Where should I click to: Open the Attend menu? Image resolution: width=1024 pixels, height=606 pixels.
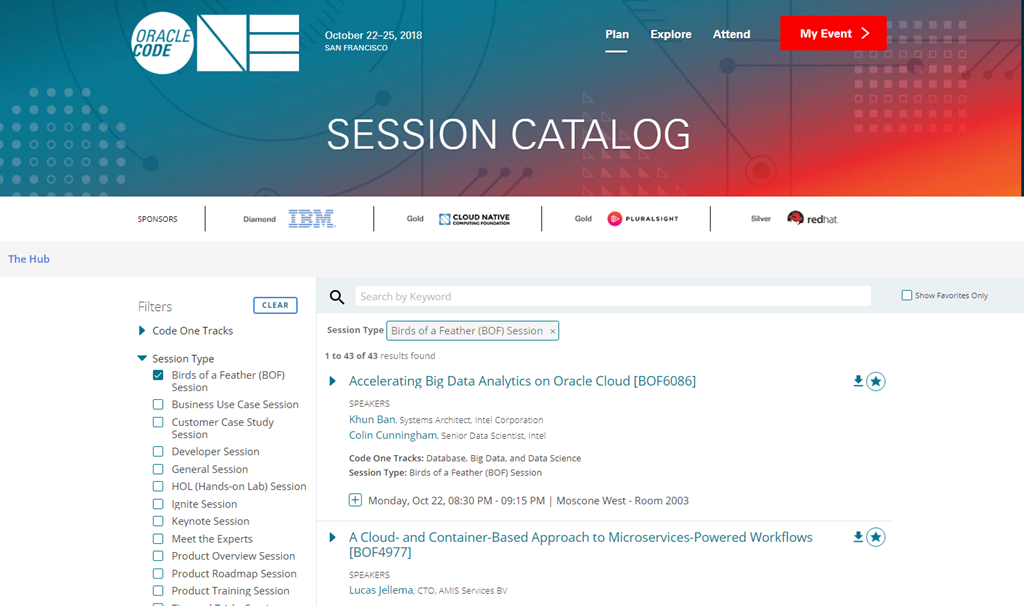[731, 34]
